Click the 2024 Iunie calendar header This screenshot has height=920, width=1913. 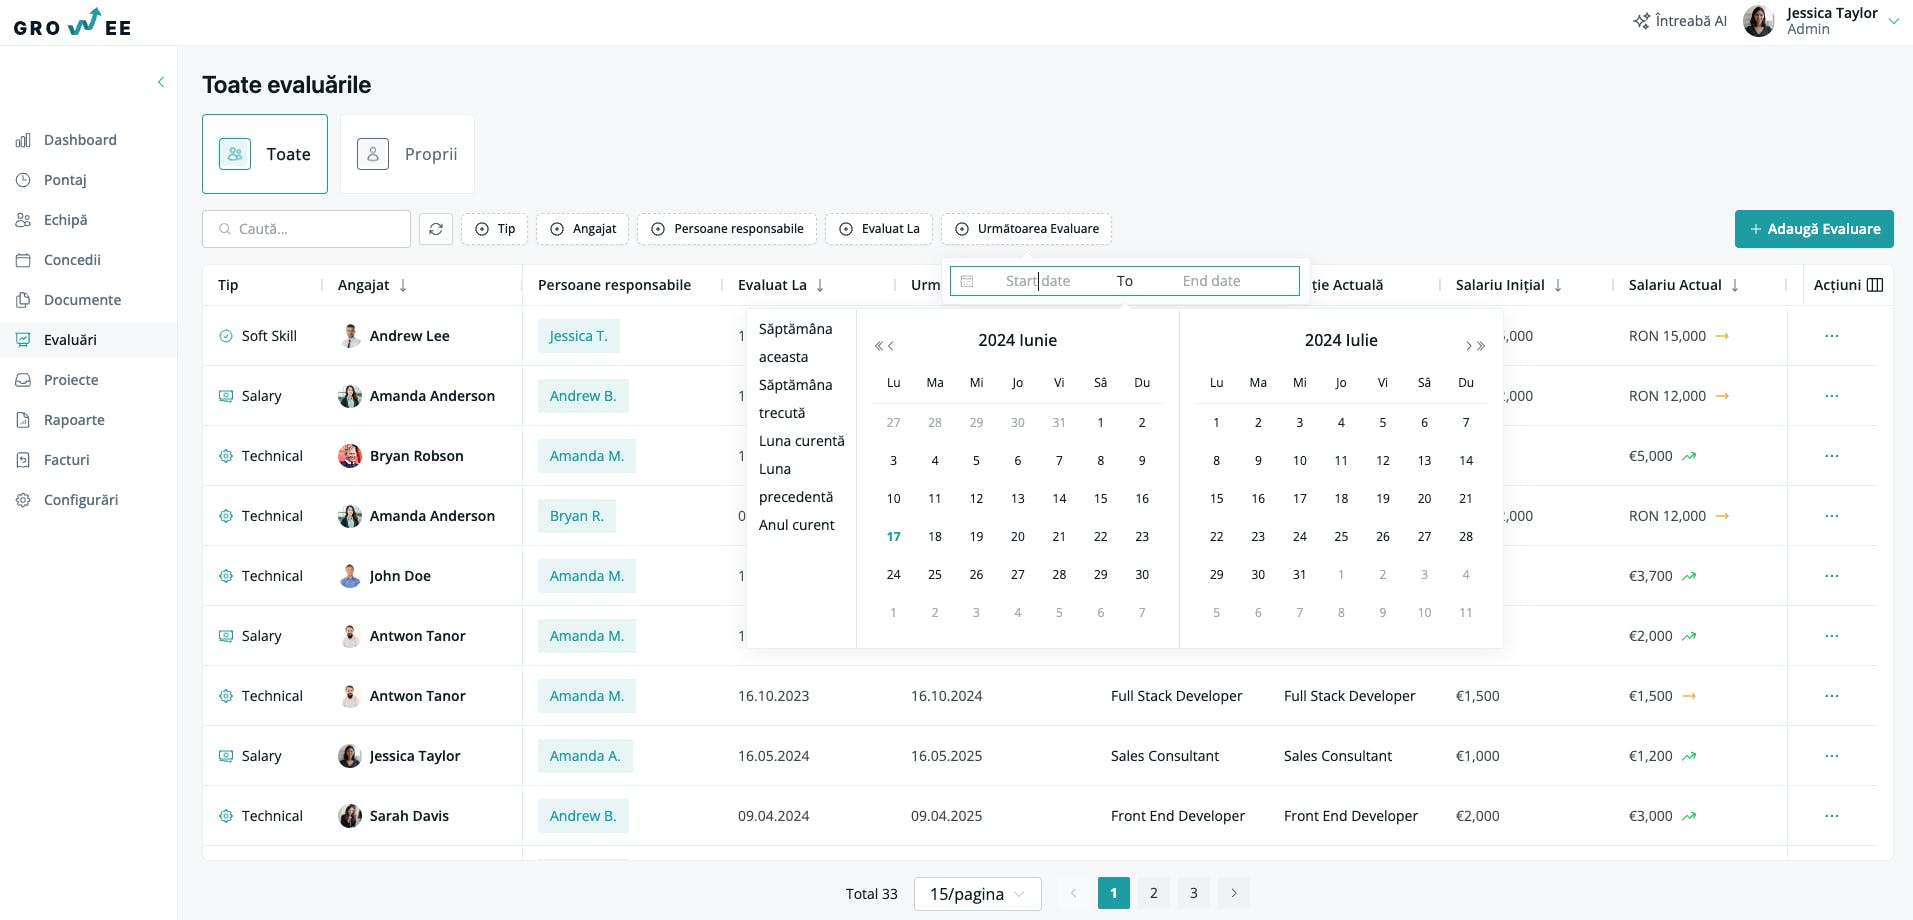click(x=1017, y=340)
